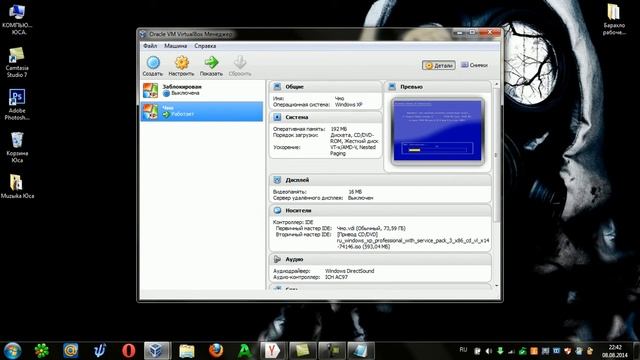Click the Сбросить toolbar icon
The image size is (640, 360).
click(240, 62)
